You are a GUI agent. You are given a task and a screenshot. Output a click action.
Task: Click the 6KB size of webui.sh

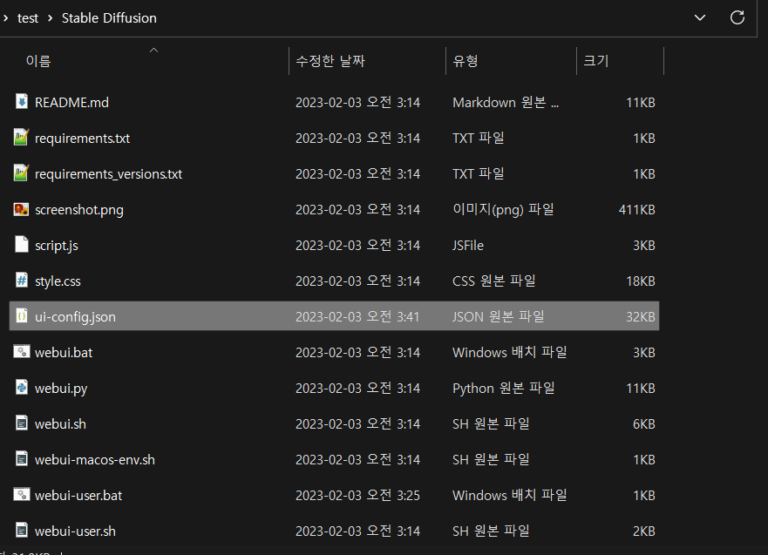click(x=644, y=424)
